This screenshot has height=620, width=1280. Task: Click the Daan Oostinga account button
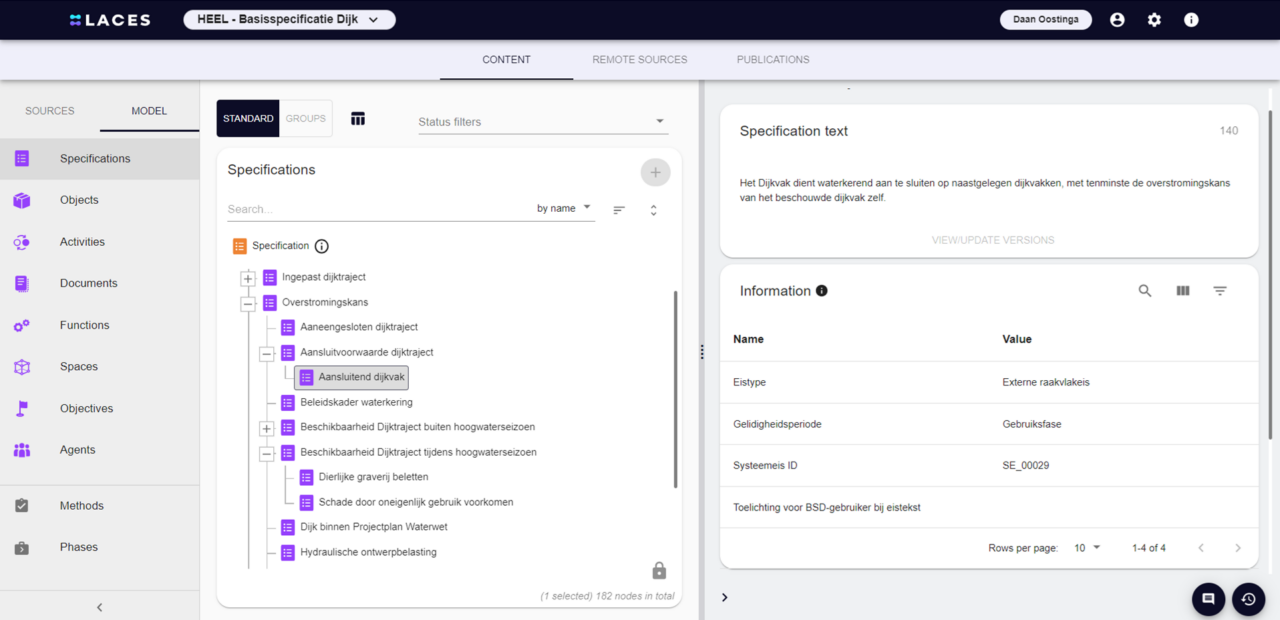[1045, 19]
